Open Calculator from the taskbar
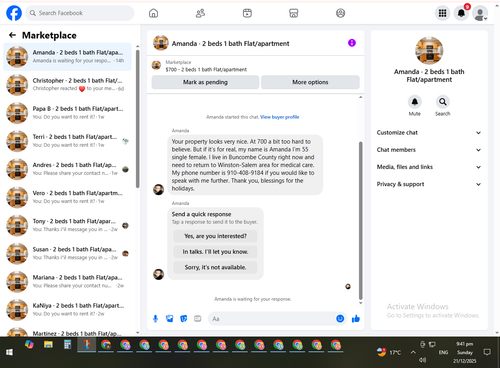Screen dimensions: 500x368 [67, 345]
